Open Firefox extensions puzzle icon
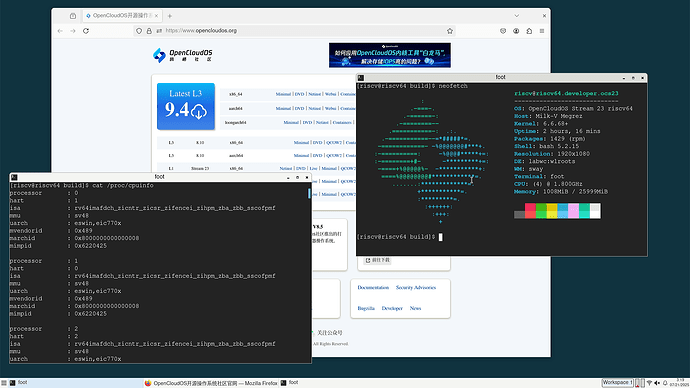Viewport: 690px width, 388px height. pos(529,31)
